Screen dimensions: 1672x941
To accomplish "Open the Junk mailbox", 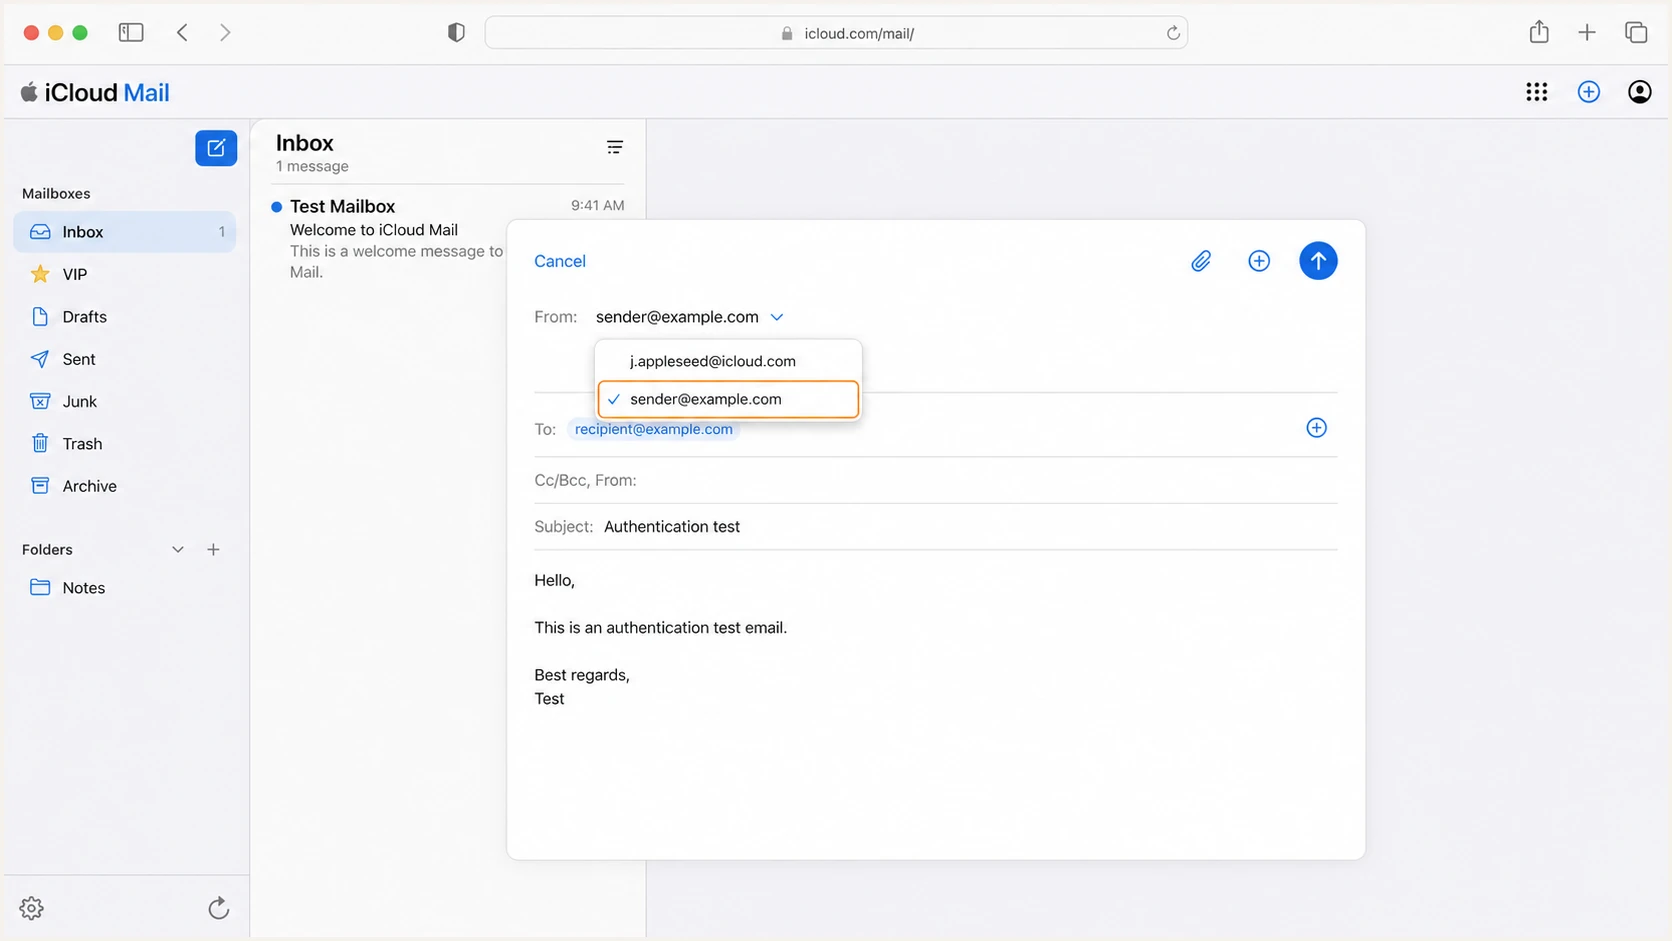I will point(125,401).
